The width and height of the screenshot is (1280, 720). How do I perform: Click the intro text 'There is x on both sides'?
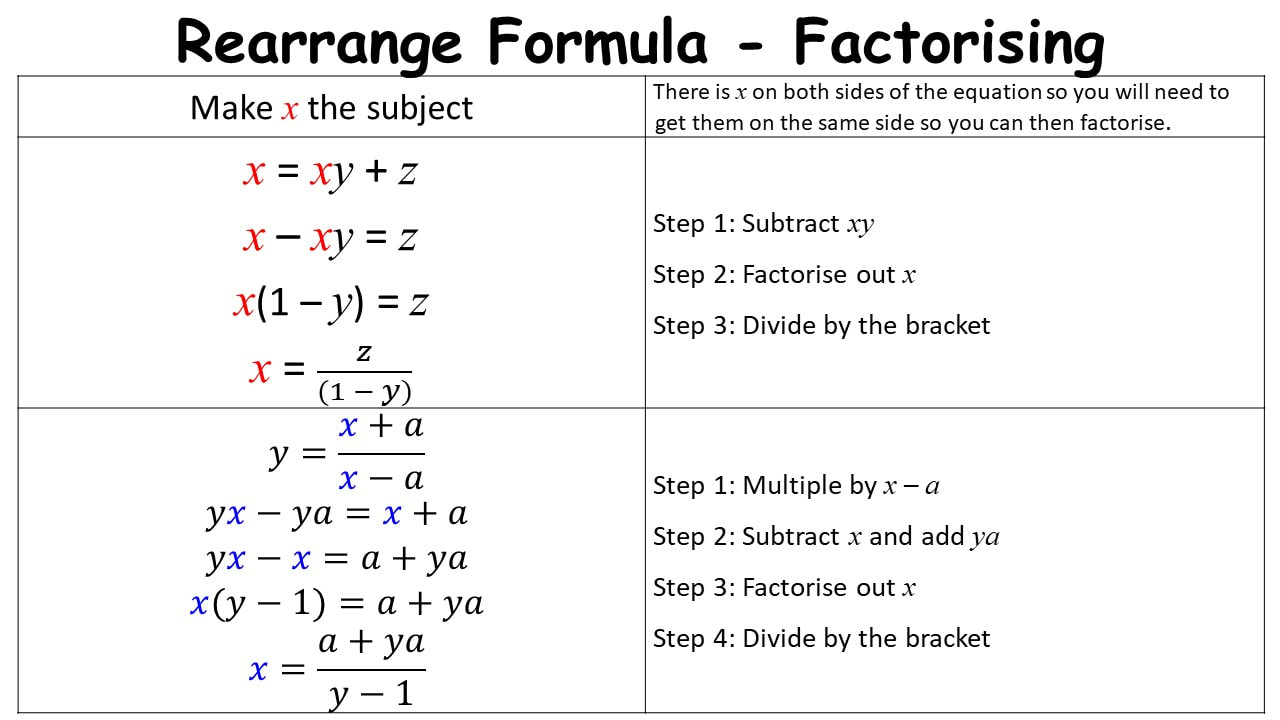click(x=941, y=107)
